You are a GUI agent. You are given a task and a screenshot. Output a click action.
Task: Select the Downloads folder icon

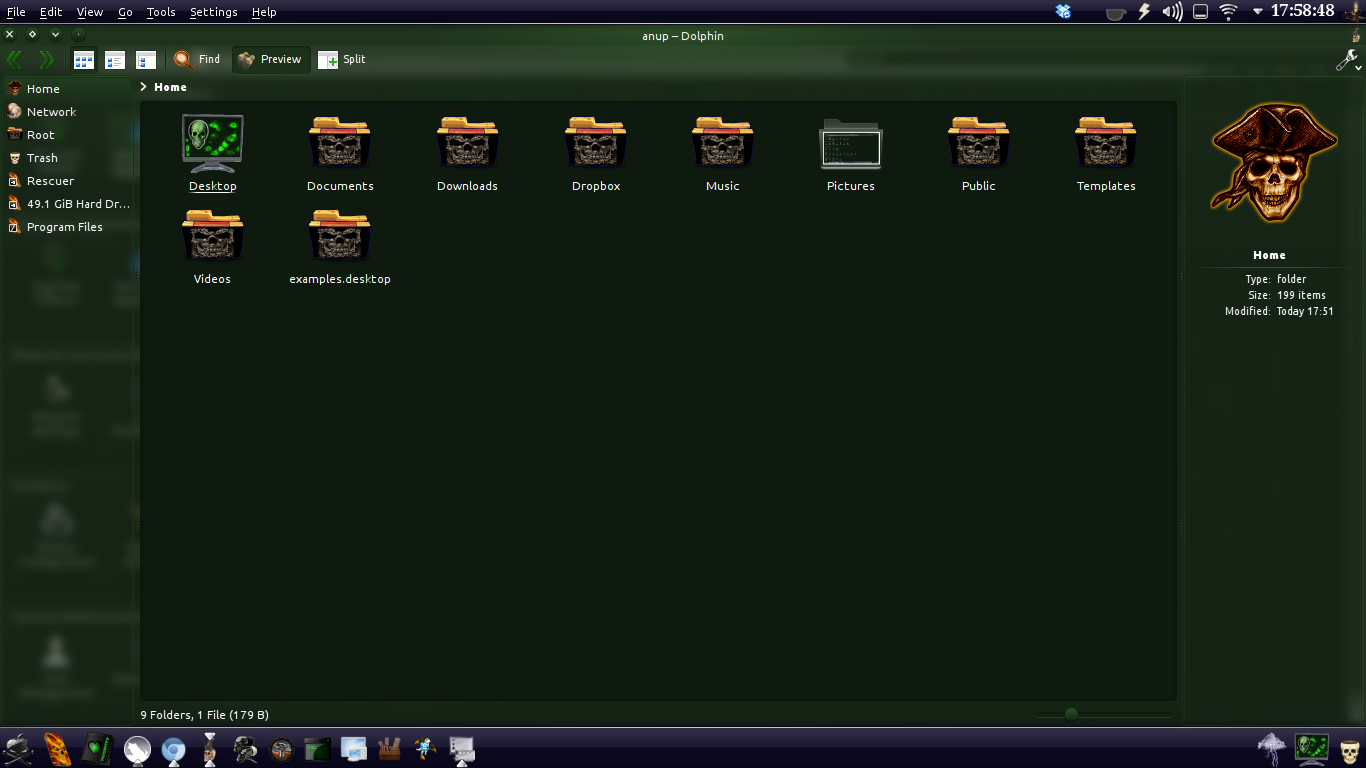click(x=467, y=143)
